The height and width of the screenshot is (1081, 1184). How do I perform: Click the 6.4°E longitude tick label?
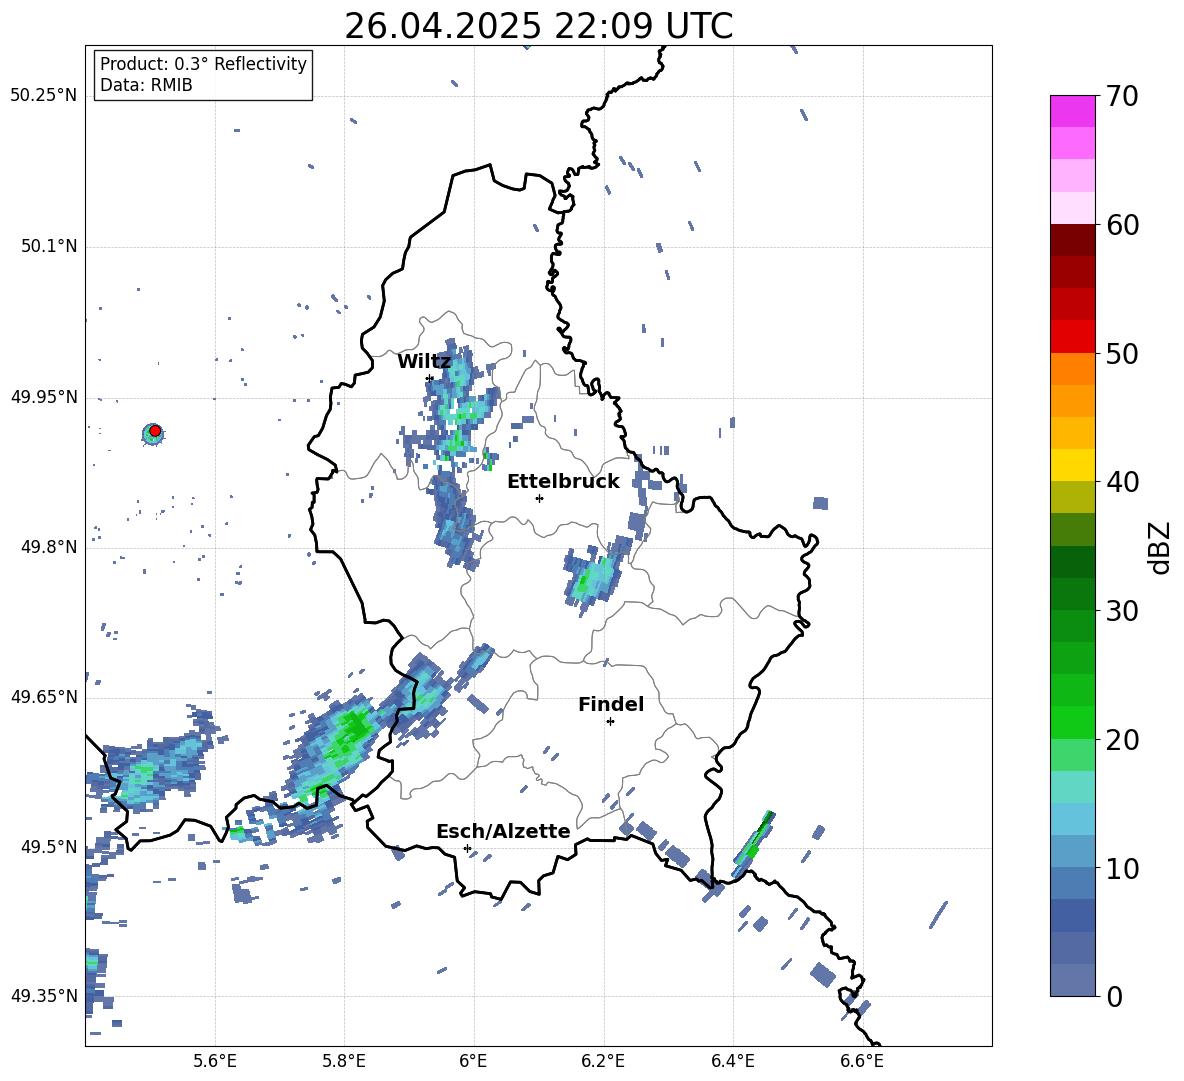coord(732,1061)
